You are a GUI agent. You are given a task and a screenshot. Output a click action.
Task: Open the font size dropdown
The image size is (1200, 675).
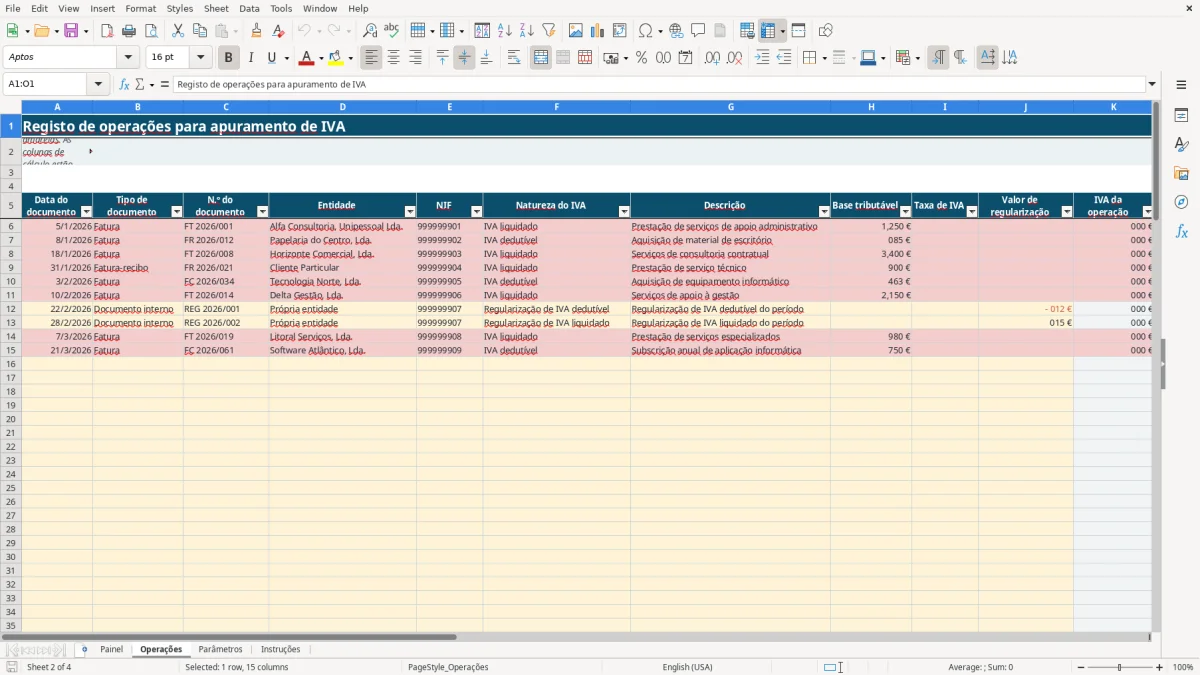(200, 58)
